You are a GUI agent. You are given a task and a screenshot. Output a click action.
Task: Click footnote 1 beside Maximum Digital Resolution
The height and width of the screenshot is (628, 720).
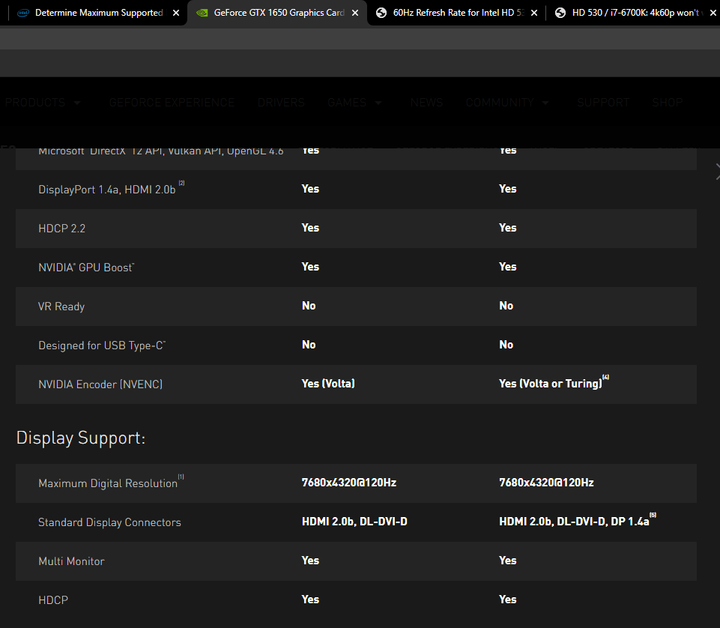(181, 477)
